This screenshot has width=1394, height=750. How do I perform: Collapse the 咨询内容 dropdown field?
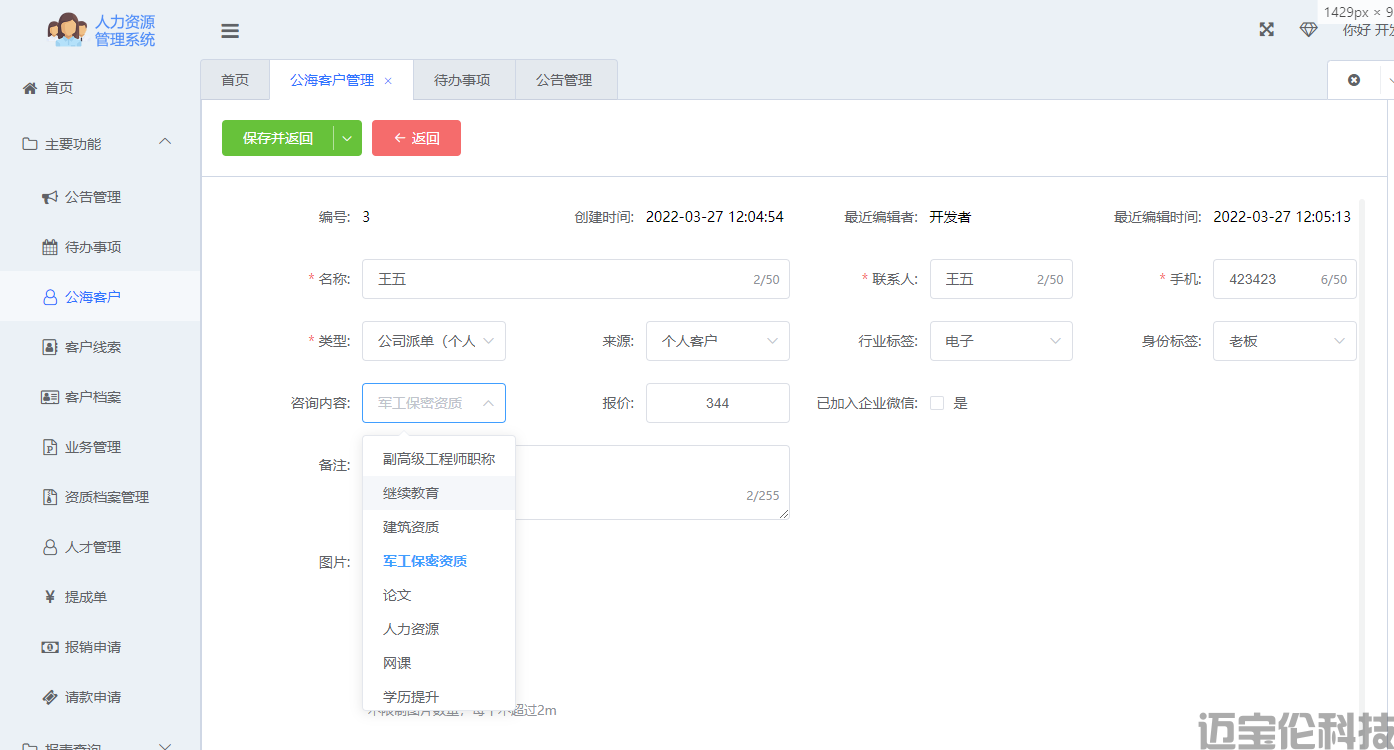click(x=434, y=403)
